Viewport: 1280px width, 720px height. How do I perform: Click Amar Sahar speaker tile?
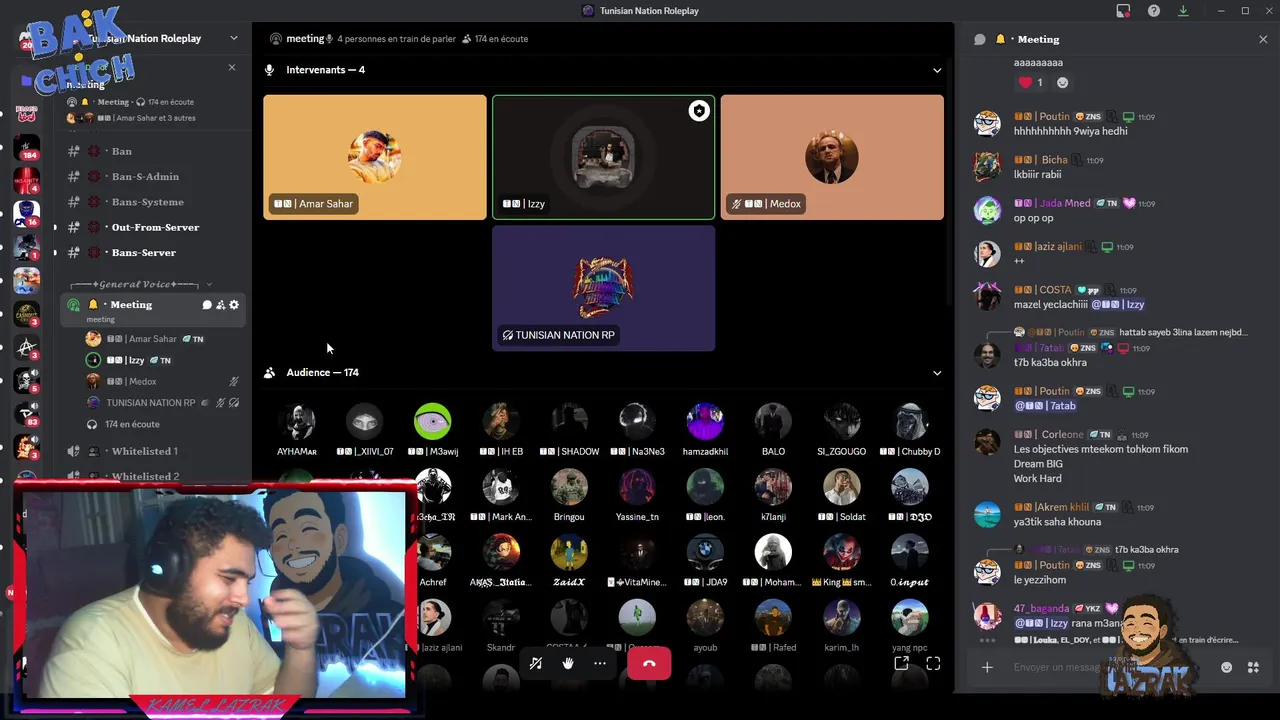(375, 157)
